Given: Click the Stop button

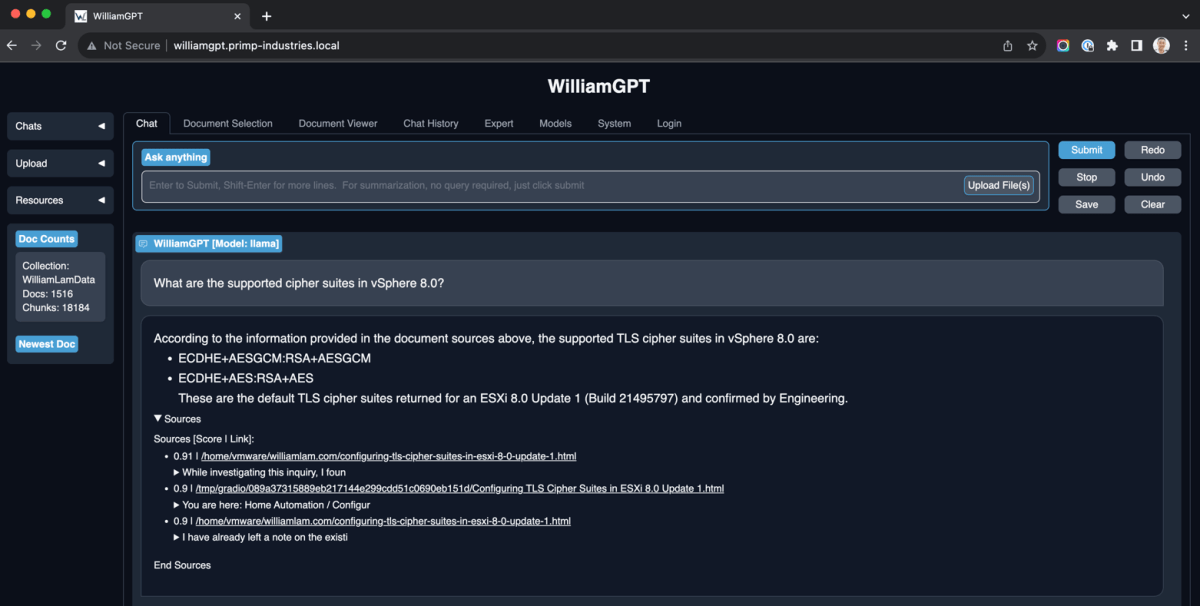Looking at the screenshot, I should click(x=1087, y=177).
